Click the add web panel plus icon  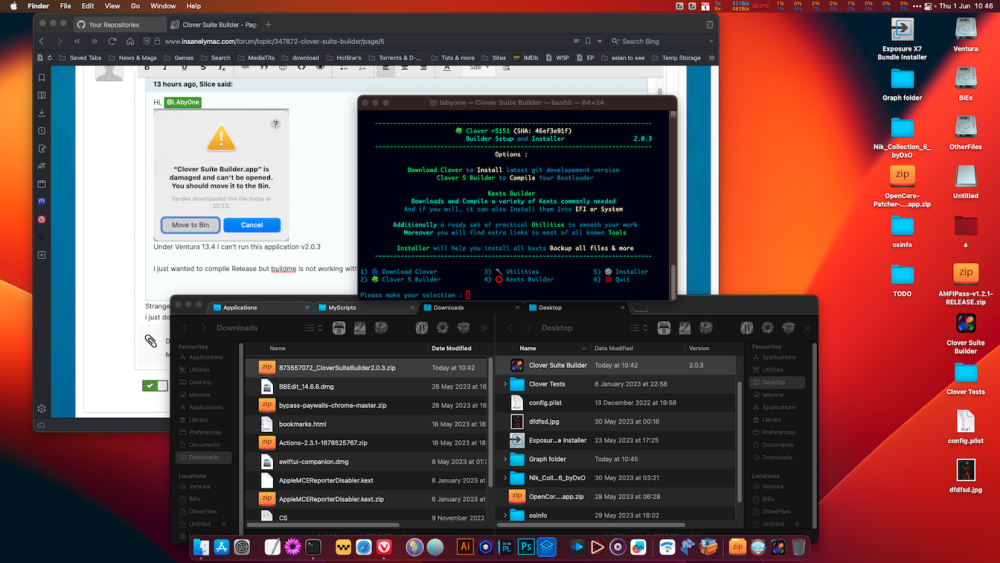tap(41, 255)
